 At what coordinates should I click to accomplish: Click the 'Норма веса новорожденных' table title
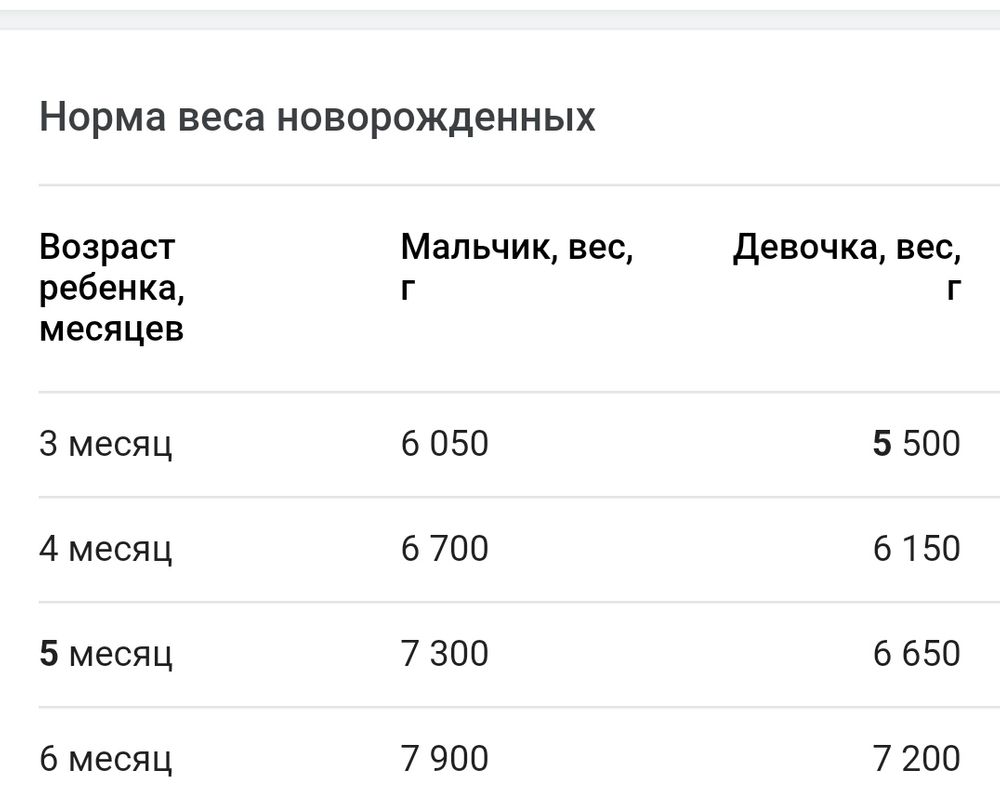point(317,117)
